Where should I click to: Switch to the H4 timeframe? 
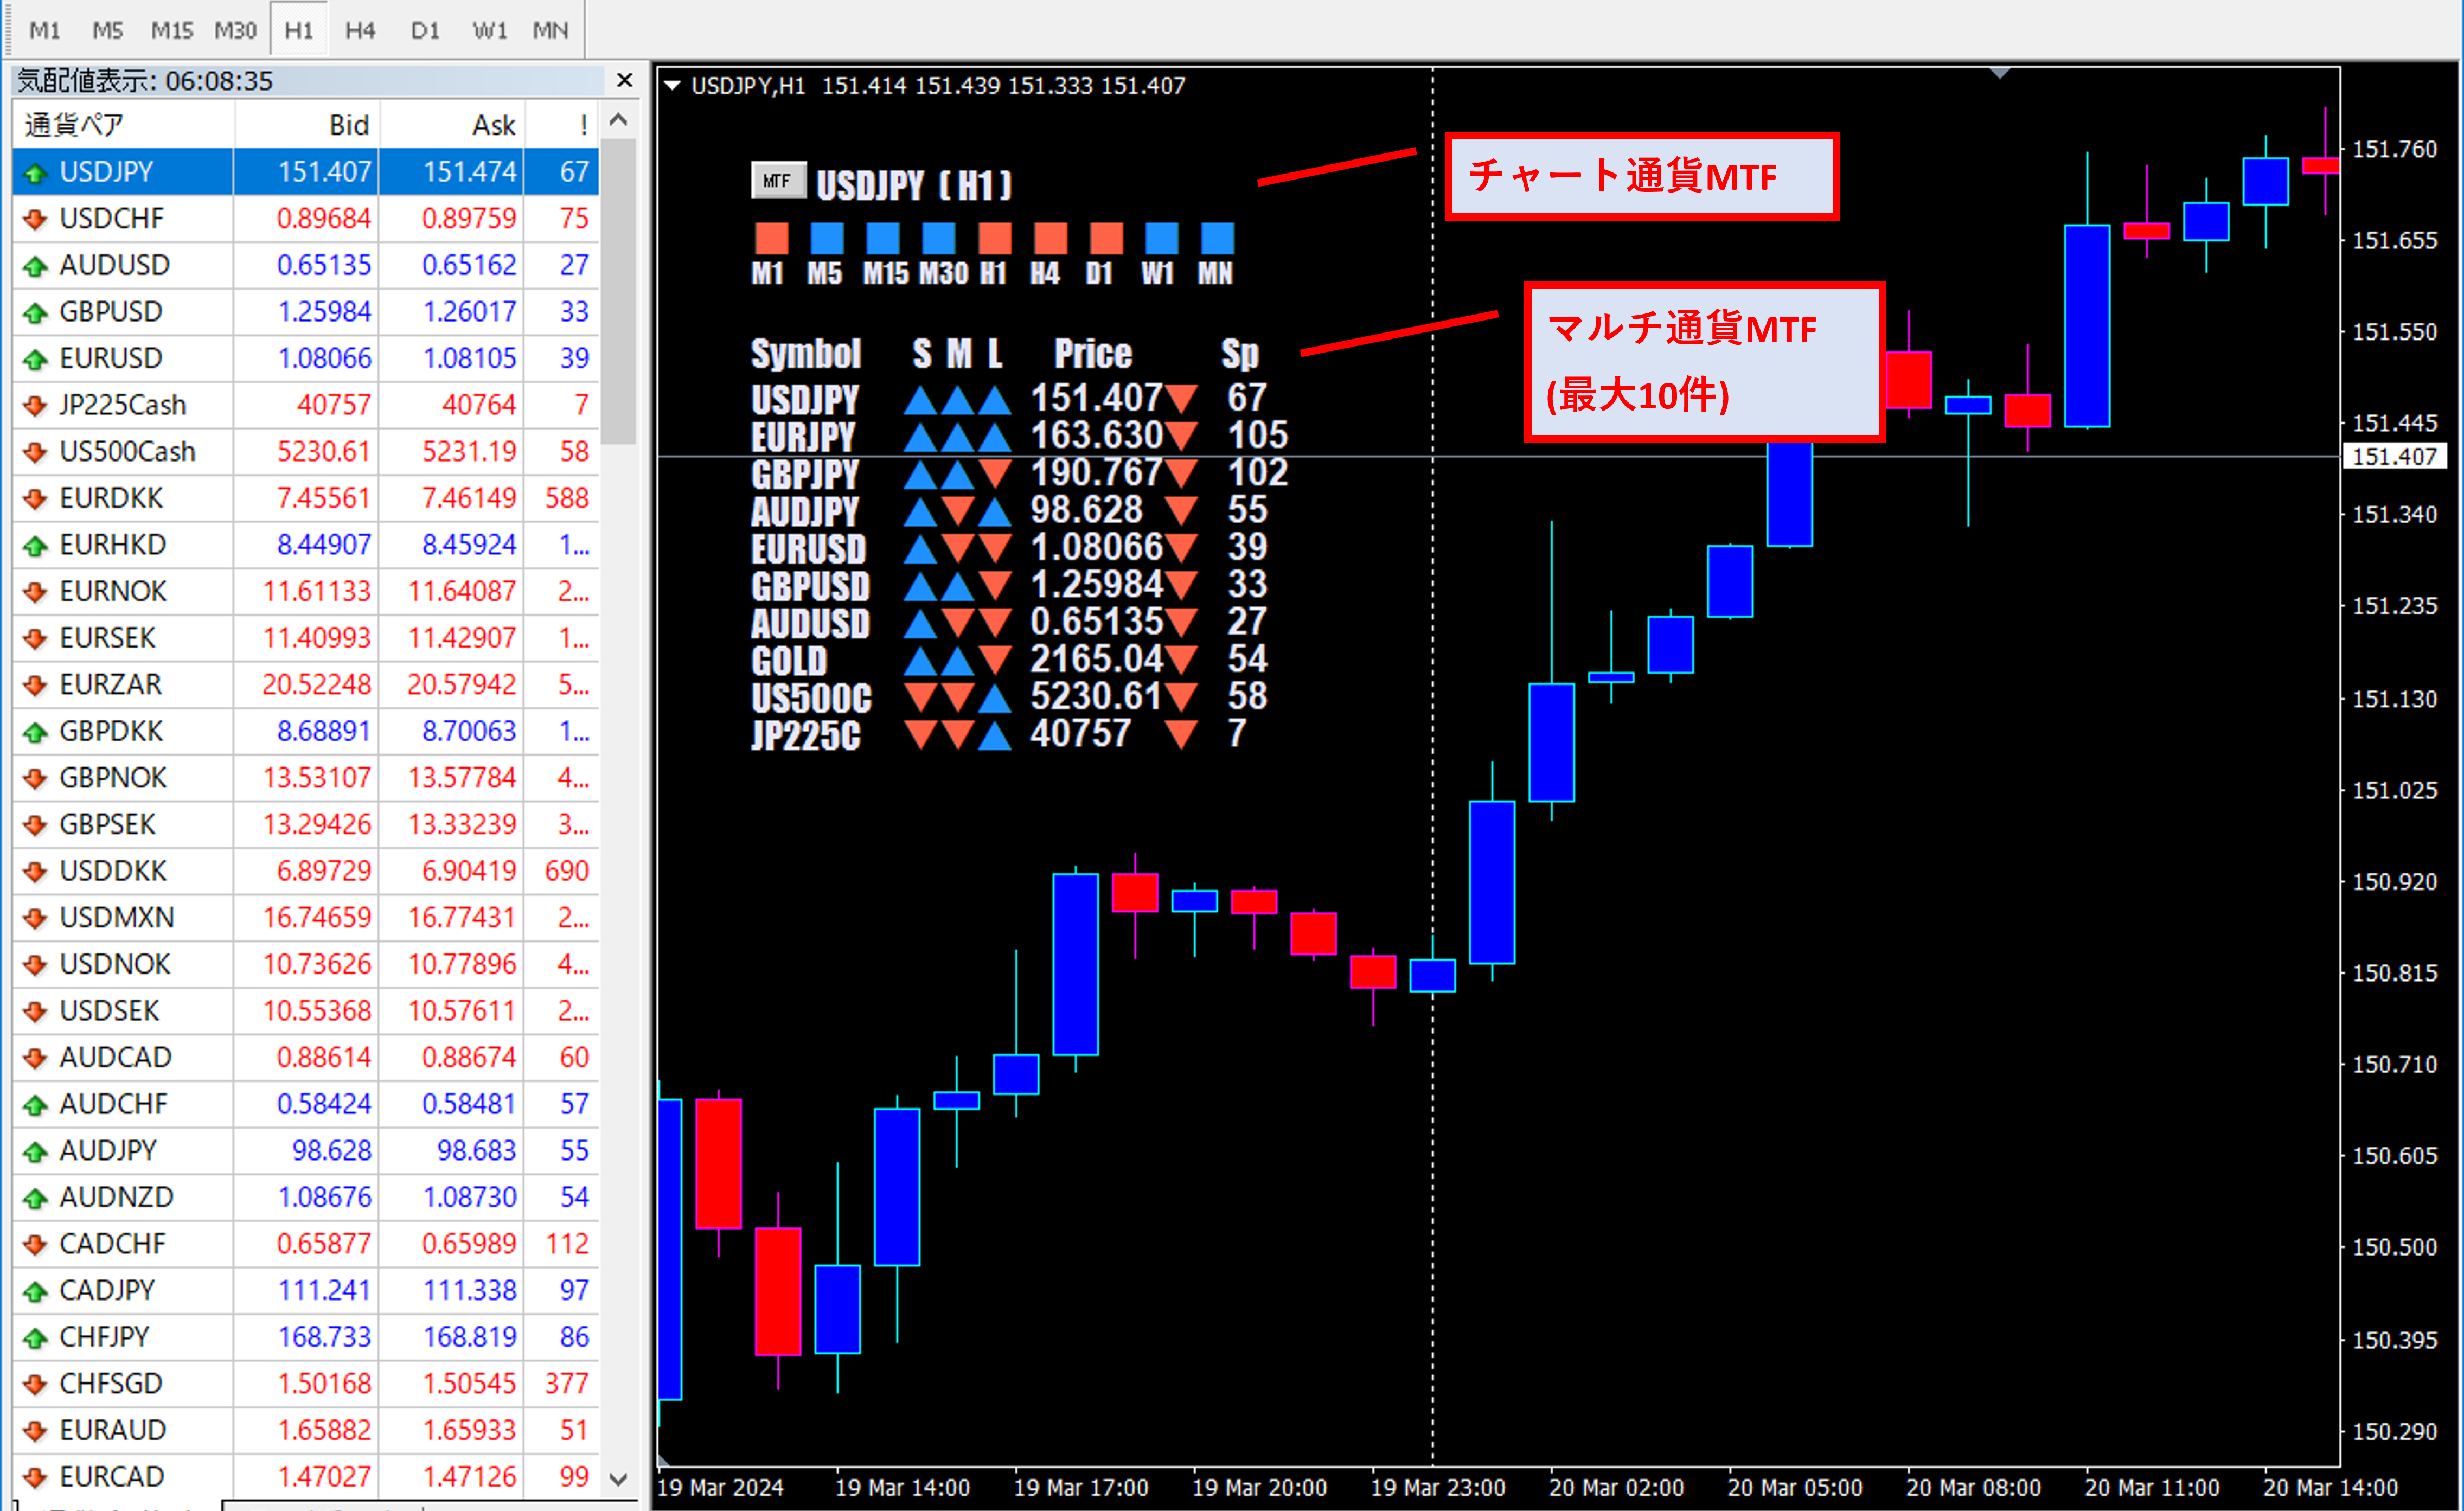pos(360,30)
